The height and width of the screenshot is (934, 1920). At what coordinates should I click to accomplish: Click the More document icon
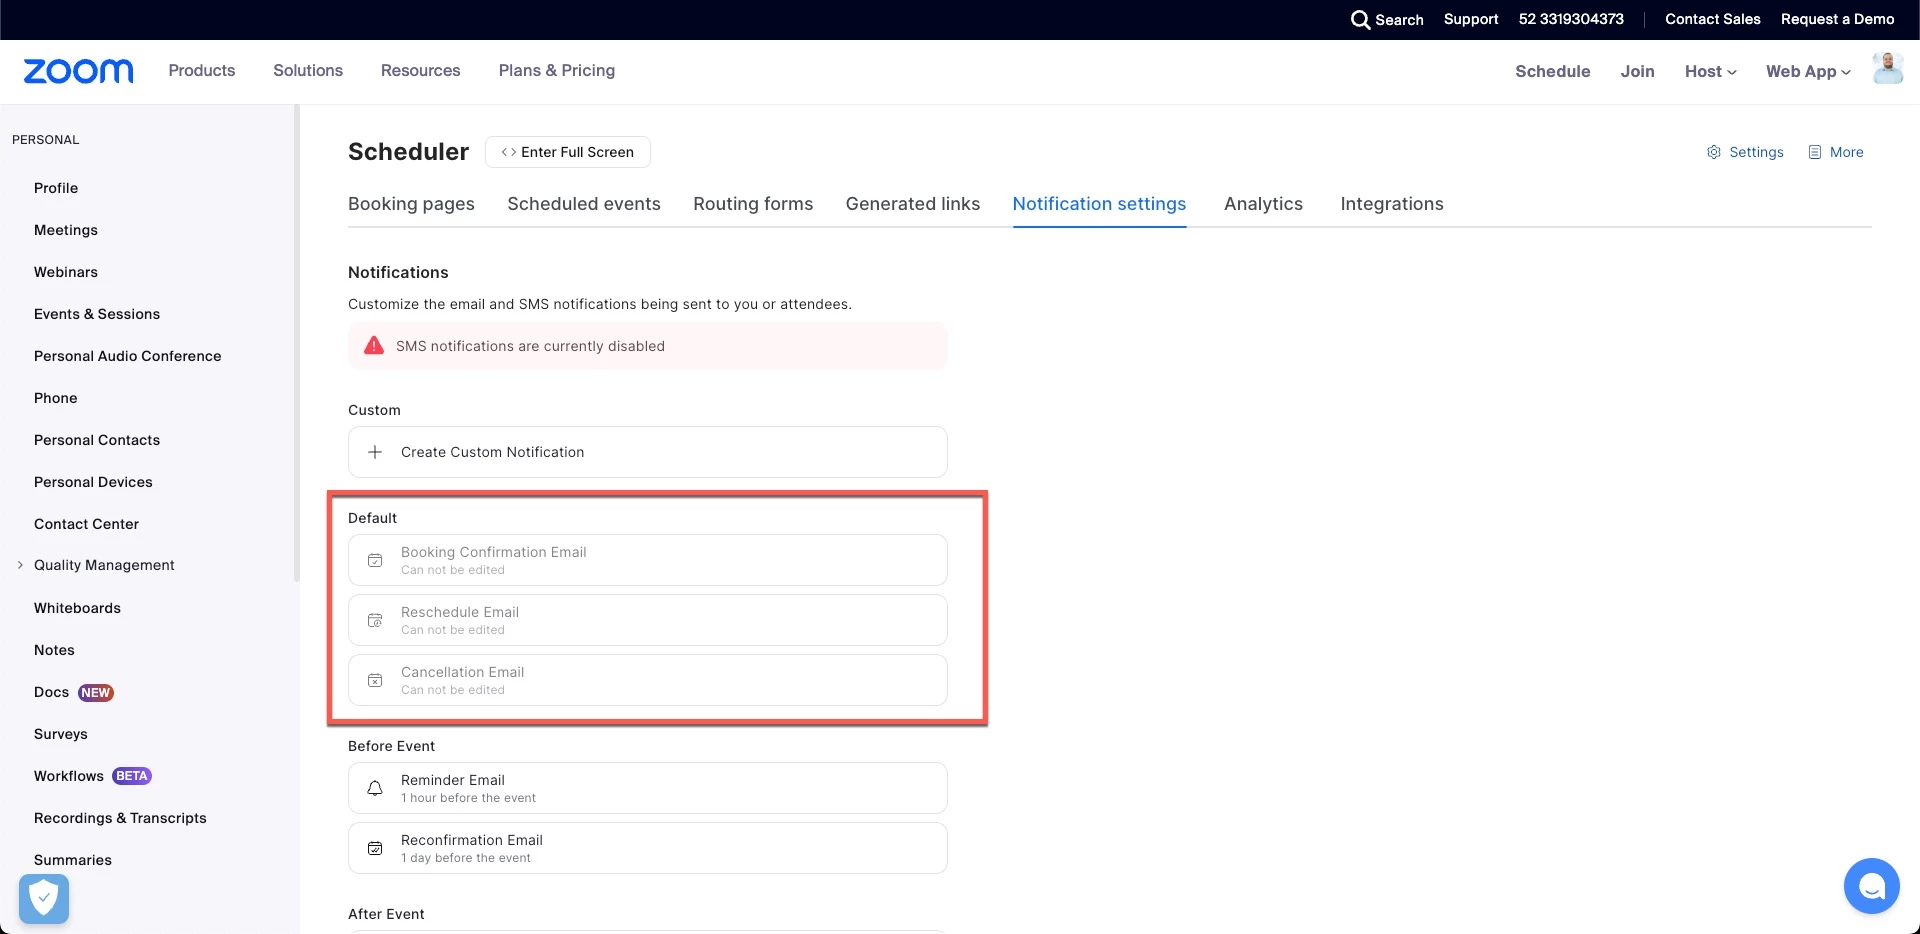(1815, 152)
